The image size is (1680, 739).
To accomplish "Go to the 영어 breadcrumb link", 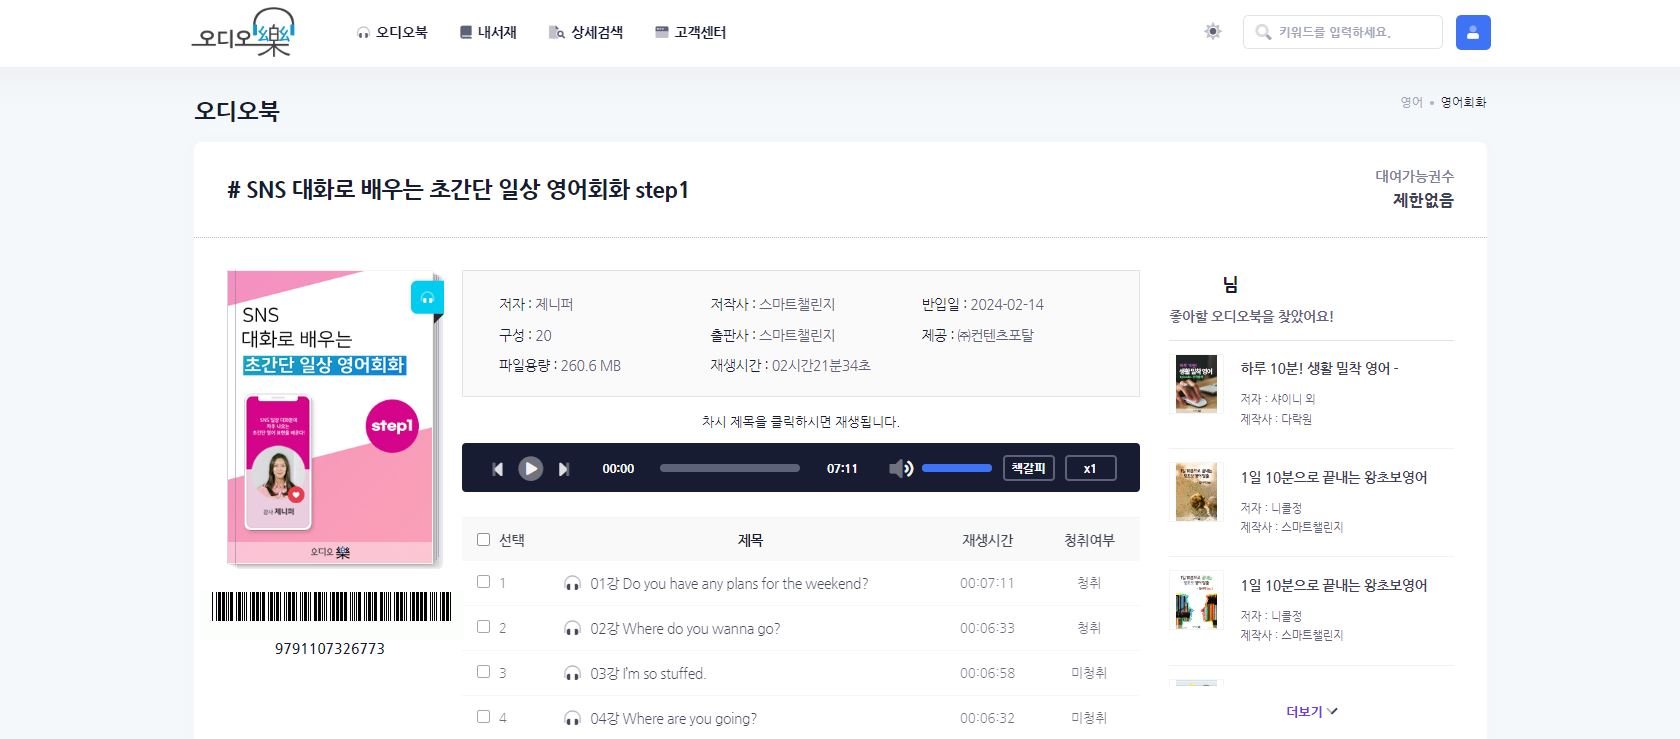I will point(1411,102).
